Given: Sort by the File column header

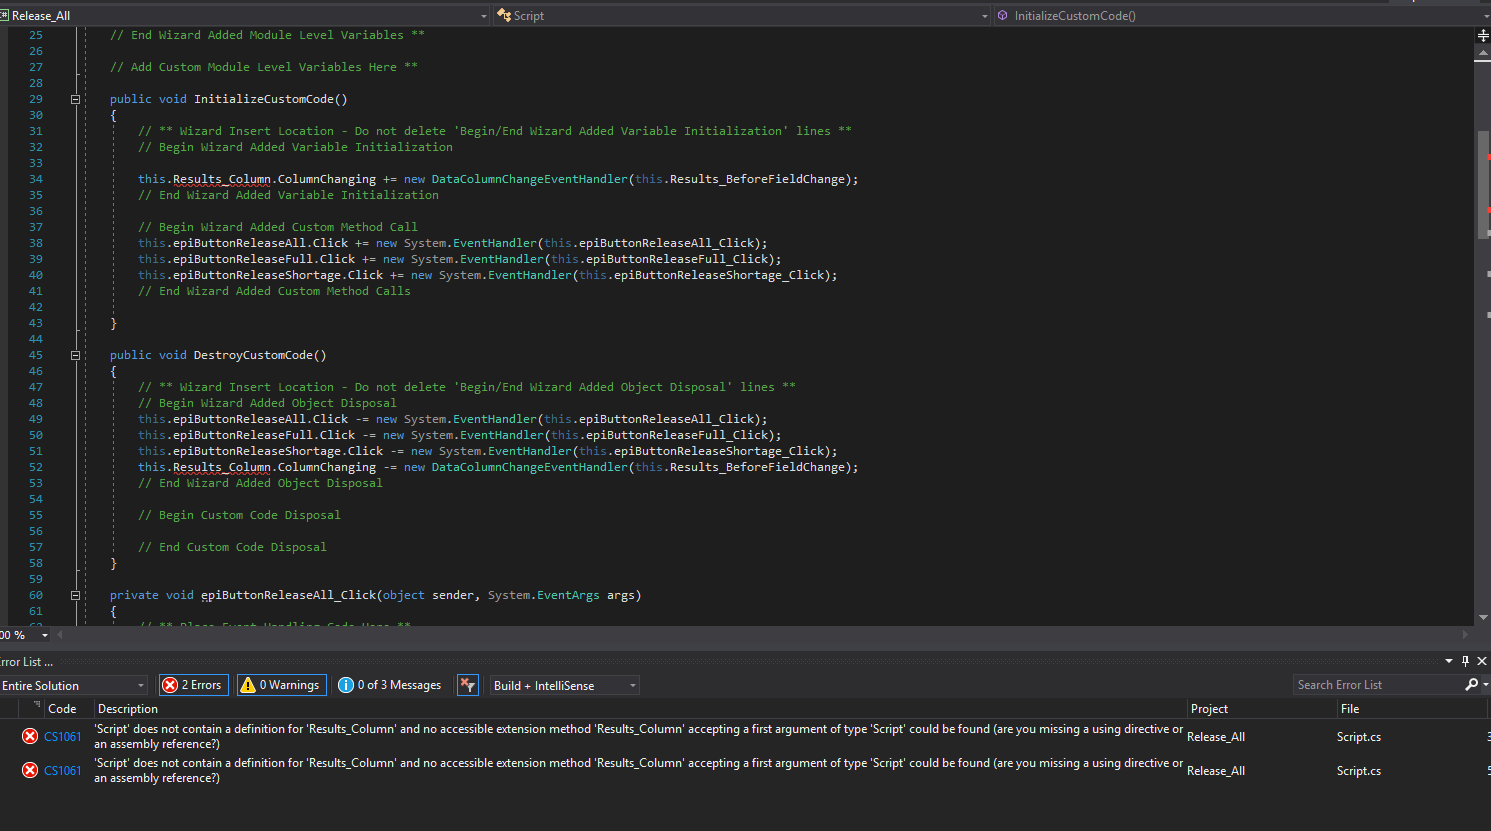Looking at the screenshot, I should pyautogui.click(x=1350, y=708).
